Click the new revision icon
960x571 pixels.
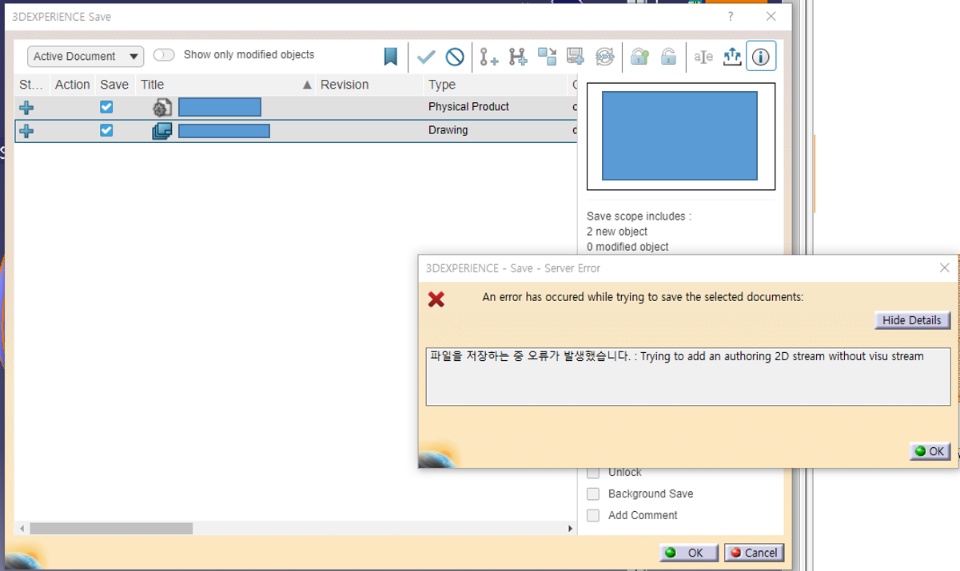(x=488, y=57)
